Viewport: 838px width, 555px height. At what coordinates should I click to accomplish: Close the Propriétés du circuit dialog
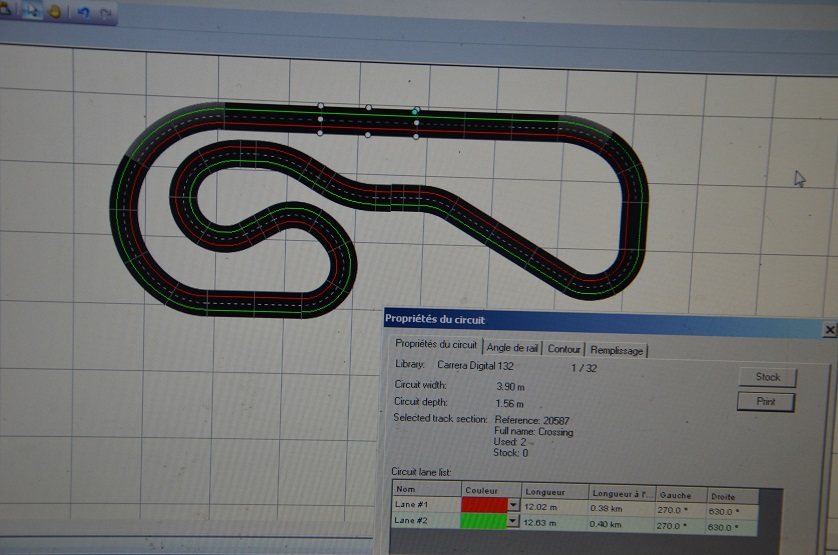tap(829, 330)
